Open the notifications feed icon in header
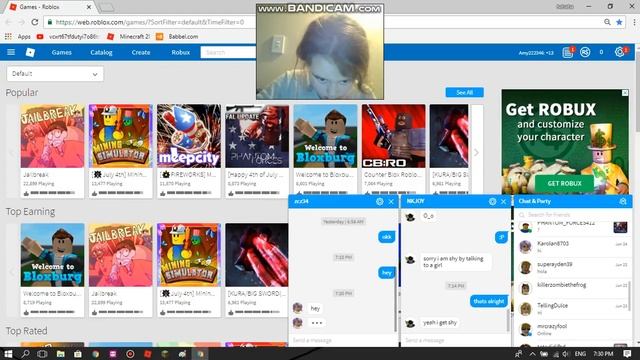The width and height of the screenshot is (640, 360). 568,52
